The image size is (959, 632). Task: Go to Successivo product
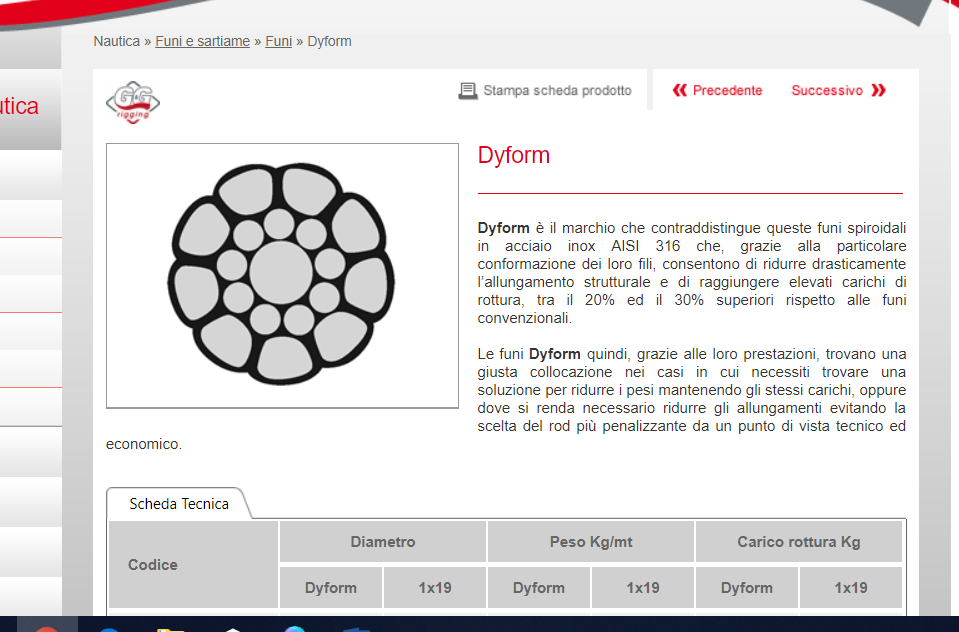pos(827,91)
